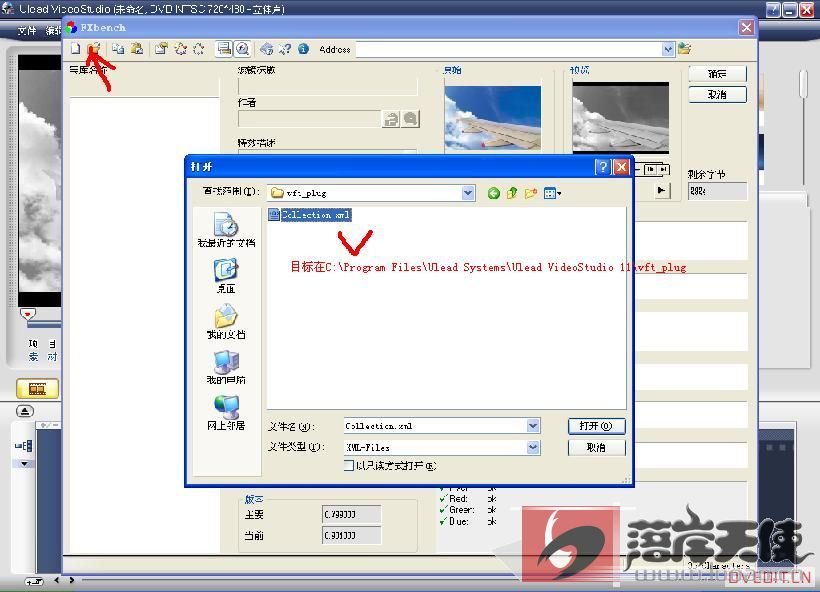The width and height of the screenshot is (820, 592).
Task: Click the folder icon right of Address bar
Action: (x=685, y=49)
